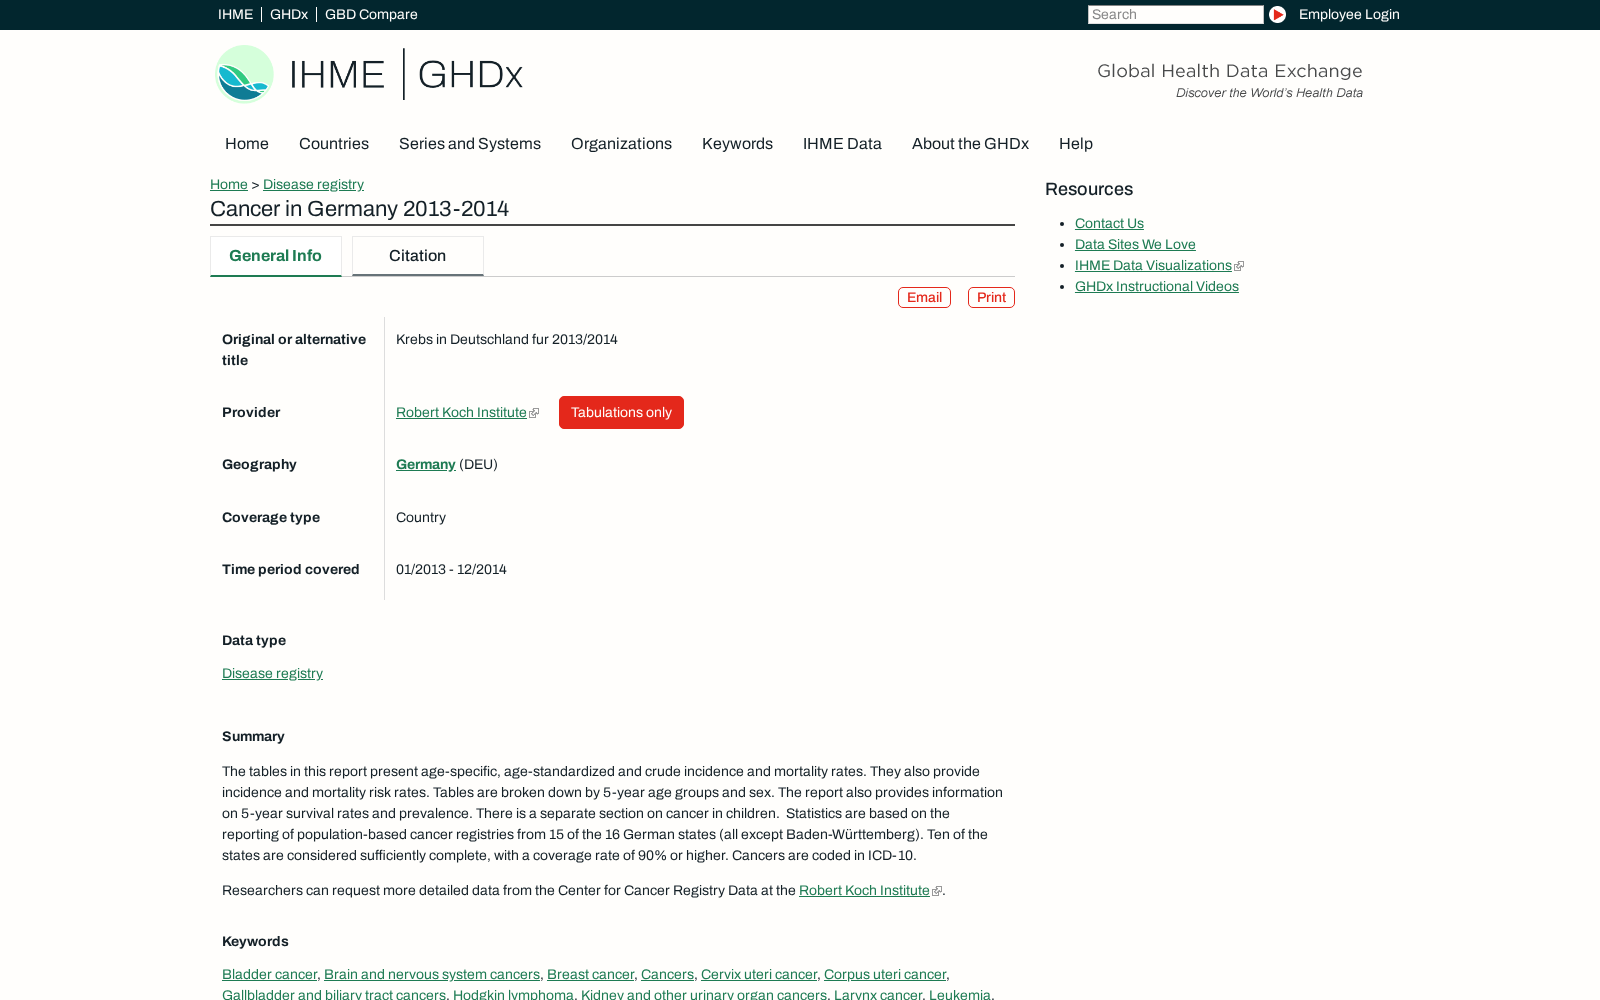Viewport: 1600px width, 1000px height.
Task: Open the IHME Data menu
Action: (x=842, y=144)
